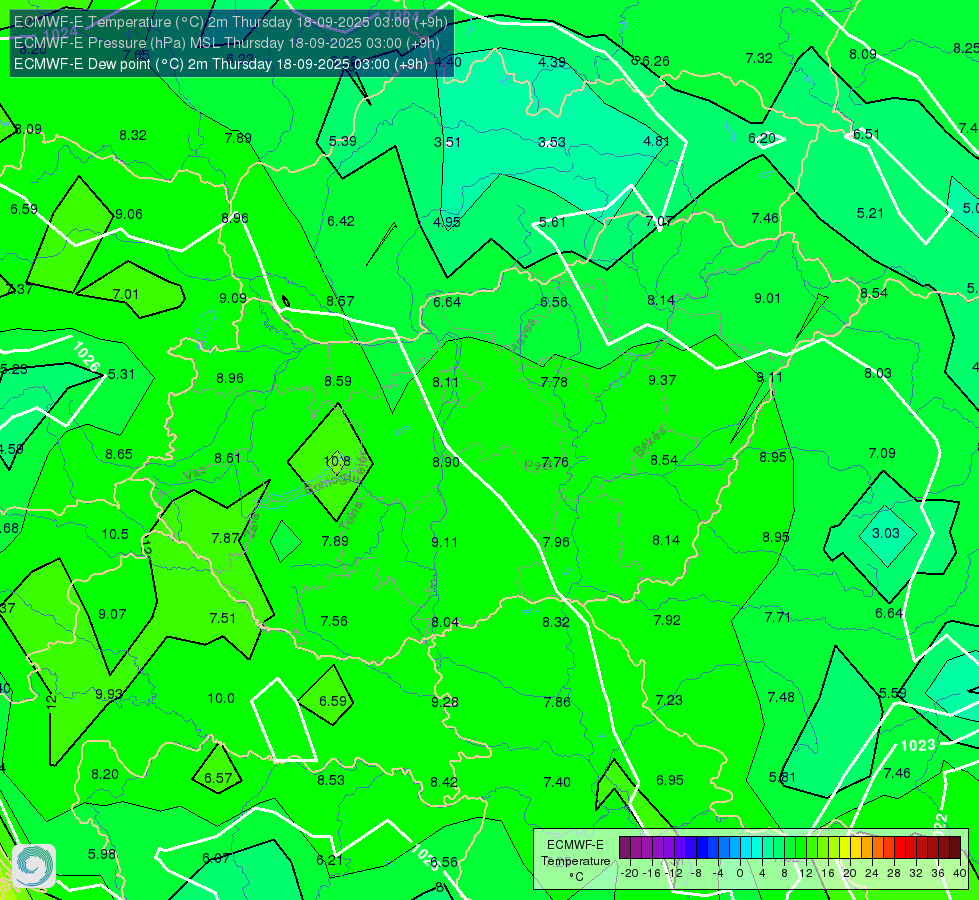Click the 3.03 temperature value

[x=885, y=533]
